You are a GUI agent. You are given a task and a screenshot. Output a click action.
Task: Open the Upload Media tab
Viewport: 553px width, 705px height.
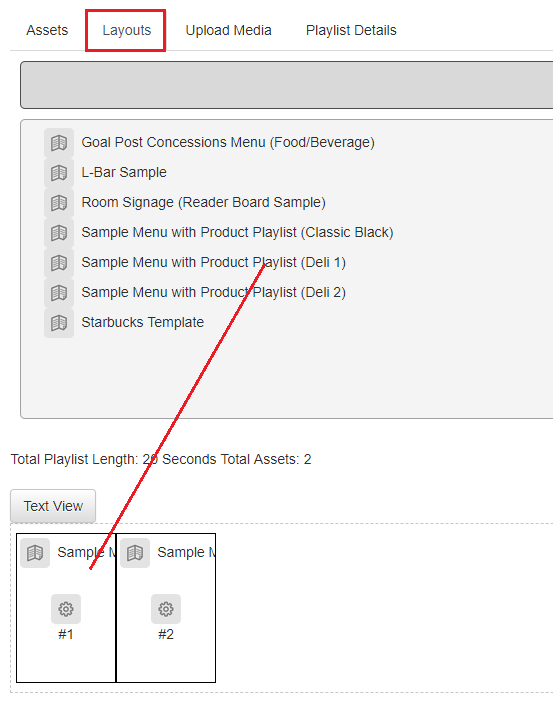(x=228, y=30)
